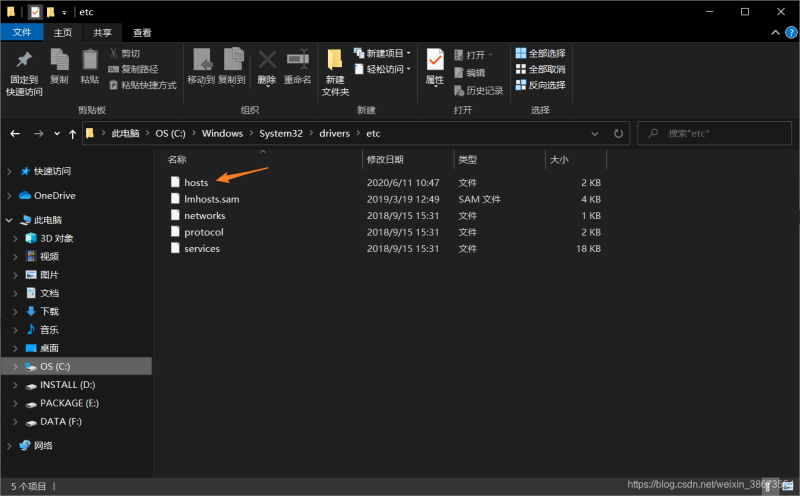Click Invert Selection button
The height and width of the screenshot is (496, 800).
click(x=540, y=85)
